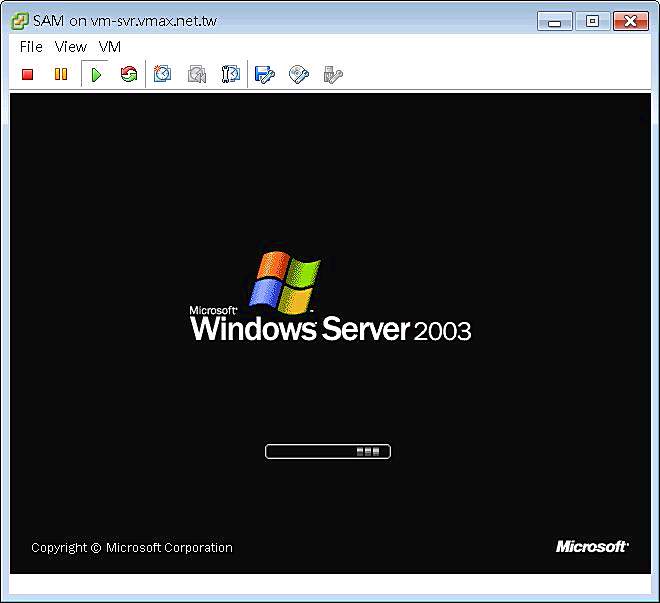
Task: Open Snapshot Manager wrench-clock icon
Action: 230,74
